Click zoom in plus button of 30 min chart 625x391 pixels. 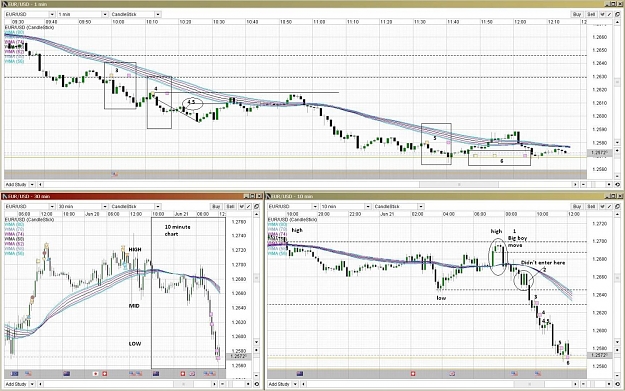click(249, 384)
